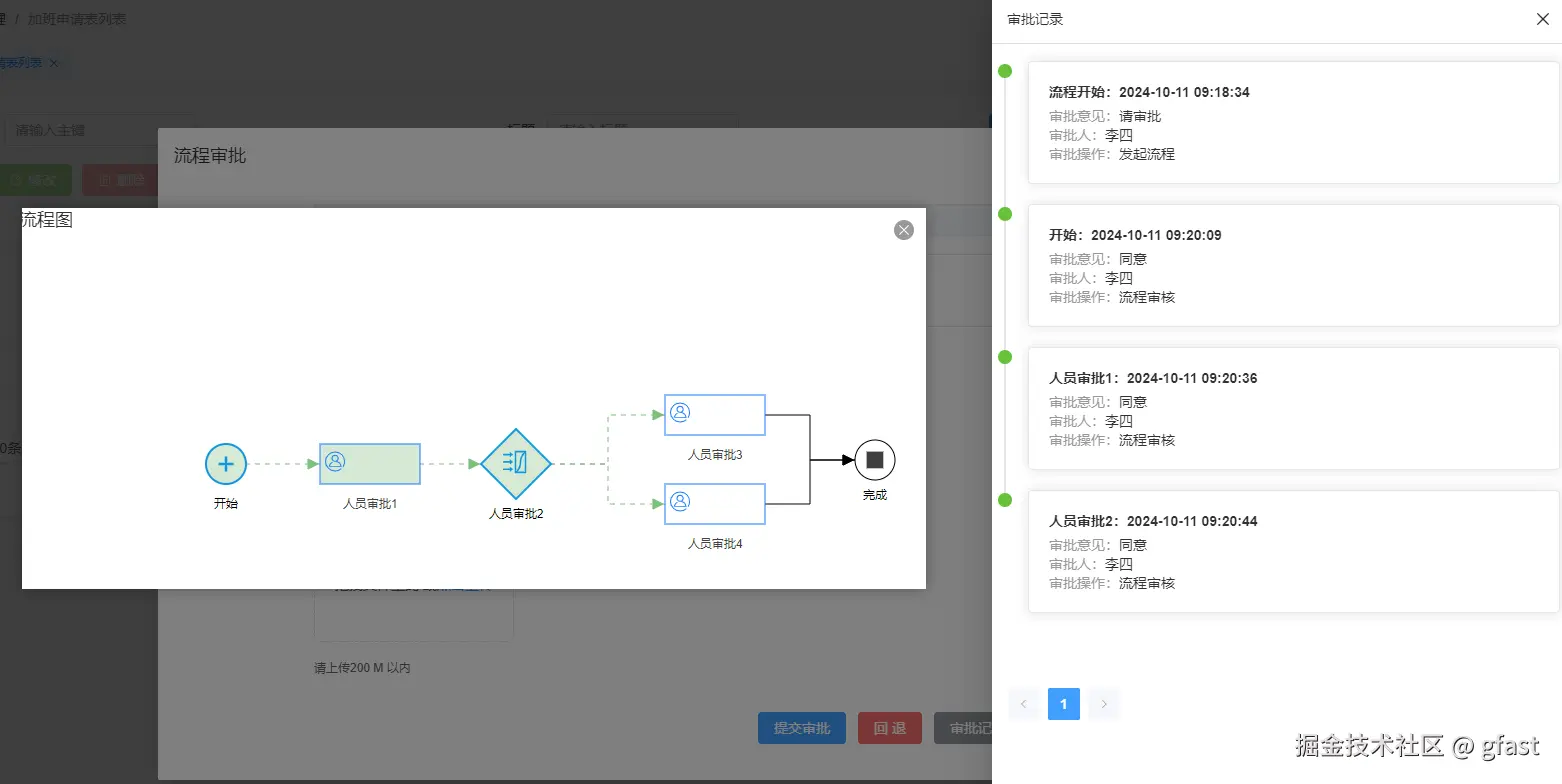The image size is (1562, 784).
Task: Go to page 1 in pagination
Action: 1064,704
